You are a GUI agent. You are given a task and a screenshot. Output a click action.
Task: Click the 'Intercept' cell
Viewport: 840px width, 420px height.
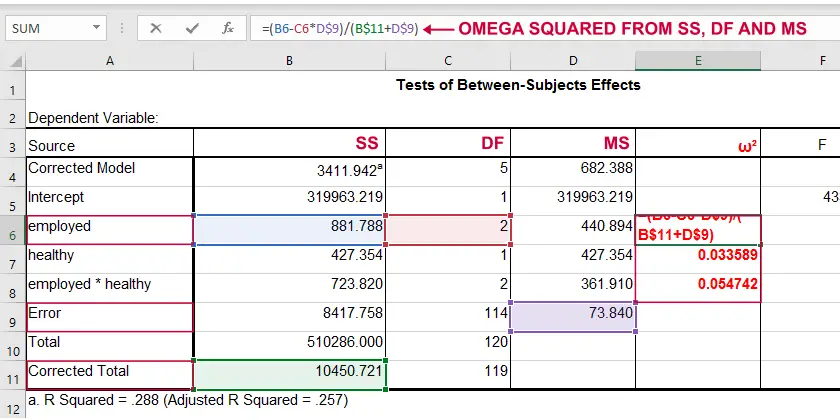coord(110,201)
